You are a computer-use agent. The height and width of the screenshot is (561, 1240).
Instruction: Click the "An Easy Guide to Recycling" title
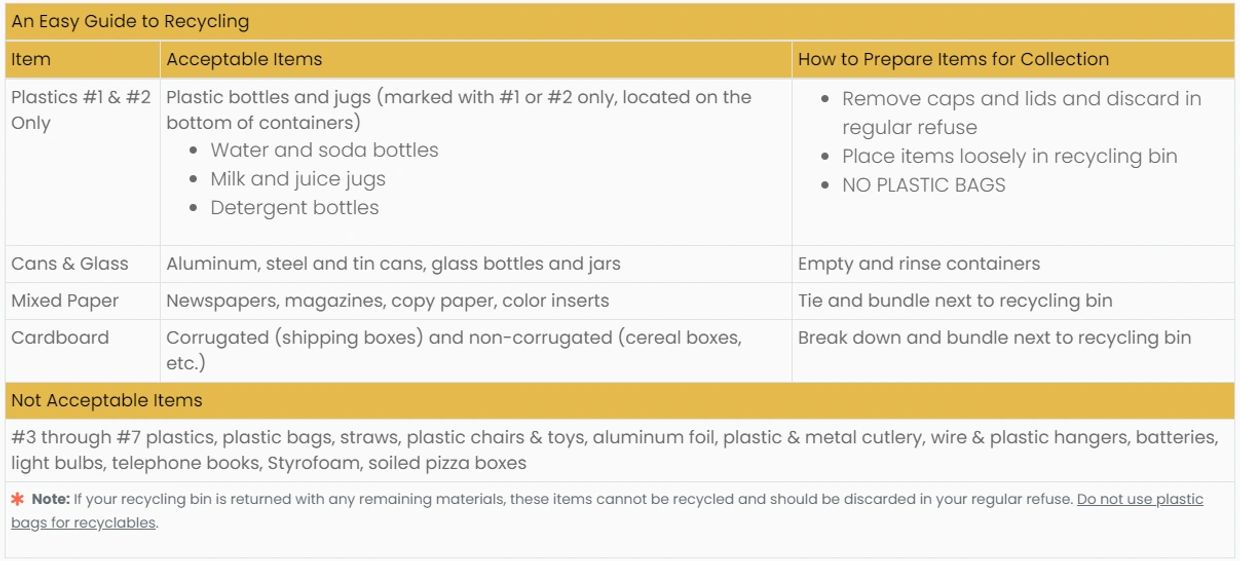click(130, 21)
